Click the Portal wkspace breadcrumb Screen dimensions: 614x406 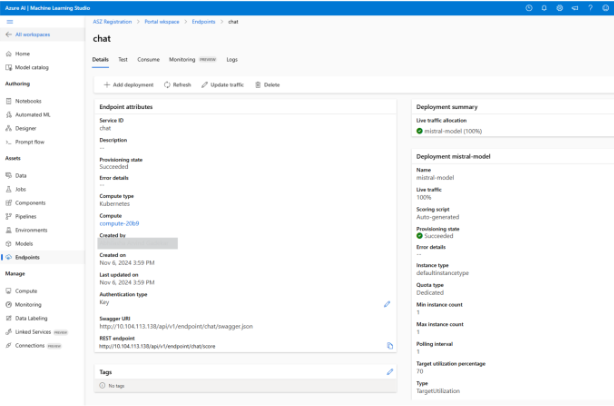point(162,22)
